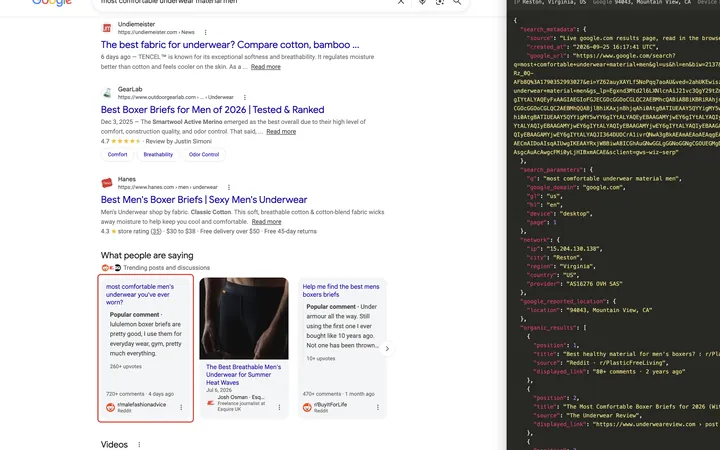Click the '260+ upvotes' text
This screenshot has width=720, height=450.
click(126, 366)
